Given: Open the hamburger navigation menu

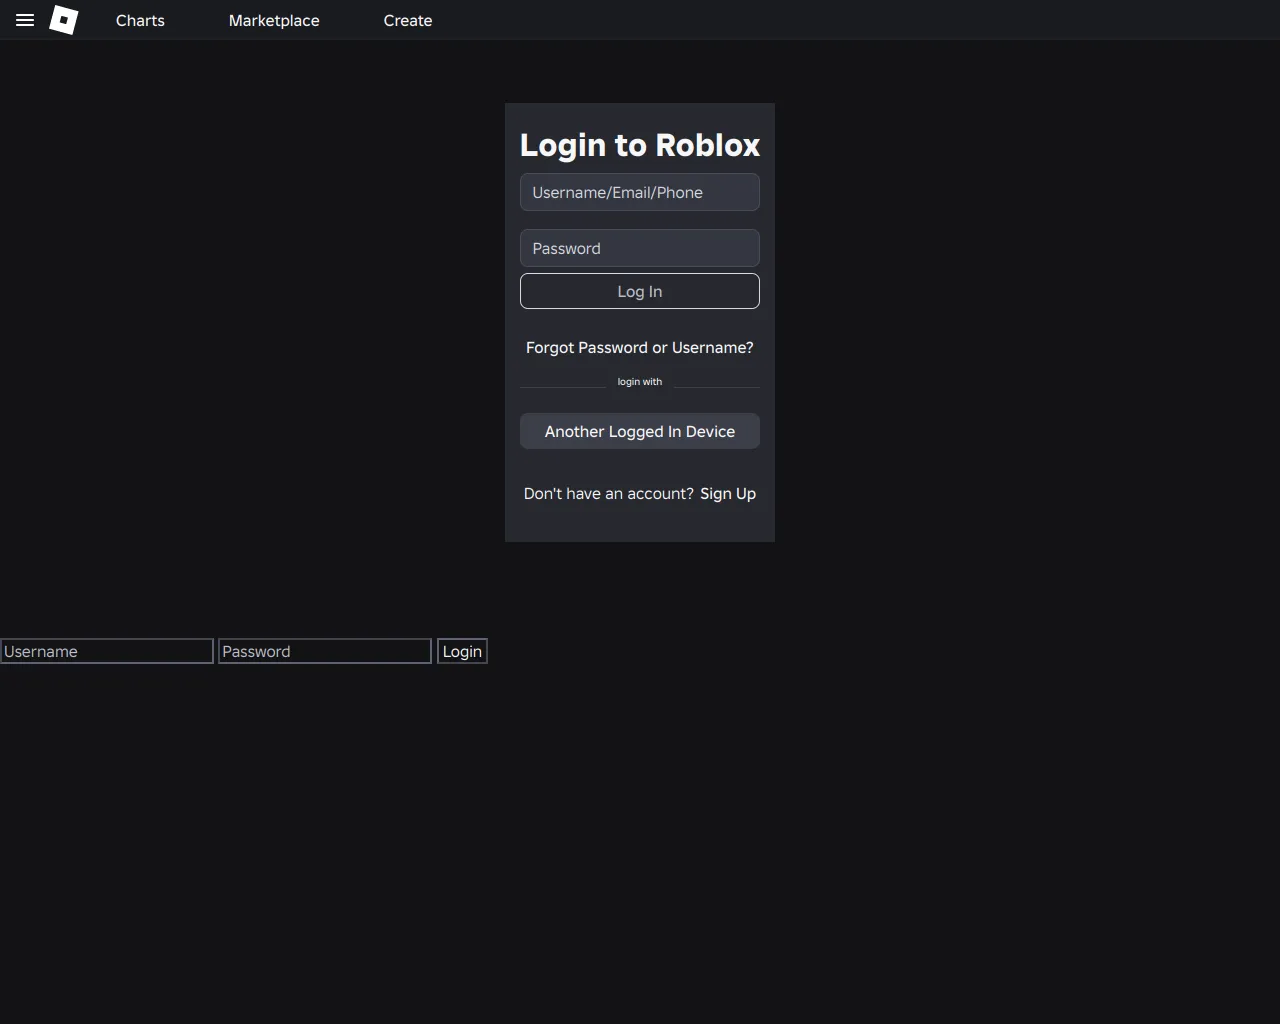Looking at the screenshot, I should pyautogui.click(x=25, y=20).
